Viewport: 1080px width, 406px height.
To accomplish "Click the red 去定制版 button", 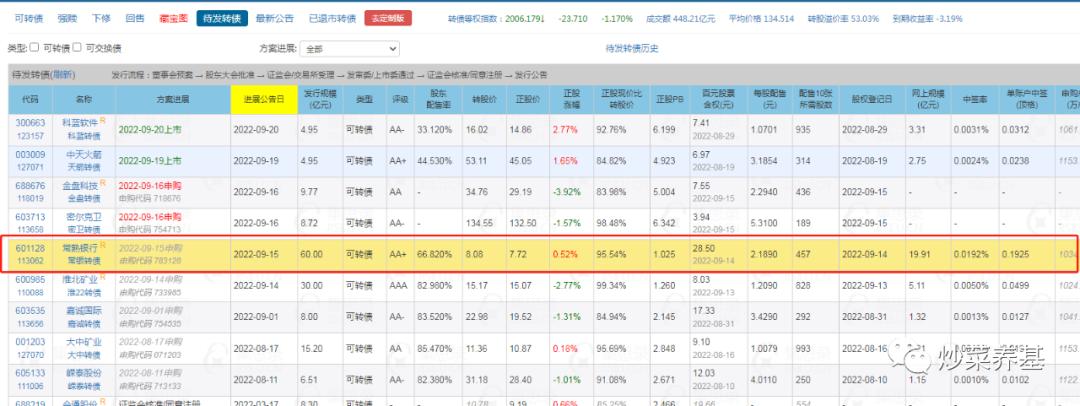I will 388,19.
